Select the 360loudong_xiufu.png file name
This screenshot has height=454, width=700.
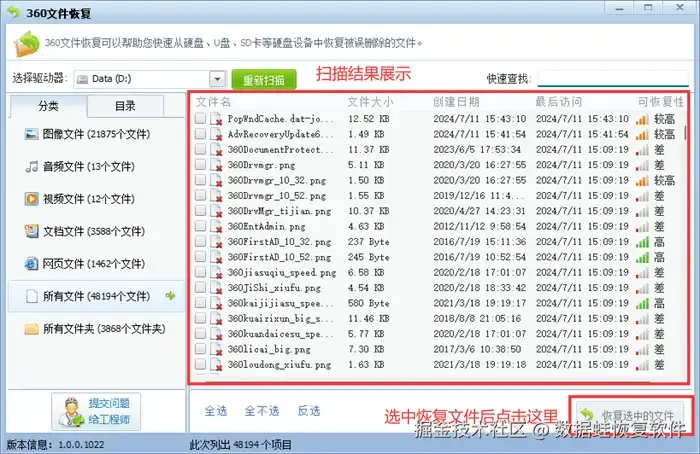(279, 365)
